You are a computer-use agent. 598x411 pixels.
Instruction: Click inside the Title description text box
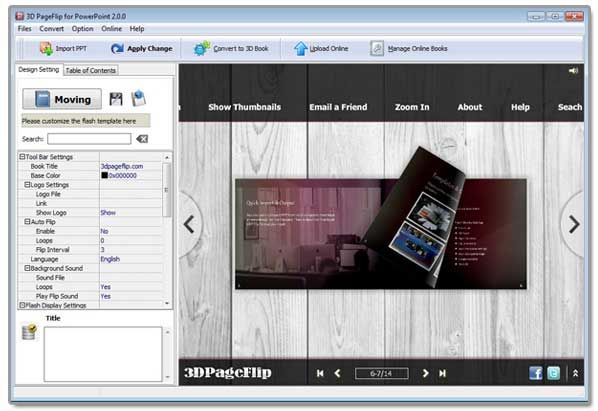pos(103,354)
